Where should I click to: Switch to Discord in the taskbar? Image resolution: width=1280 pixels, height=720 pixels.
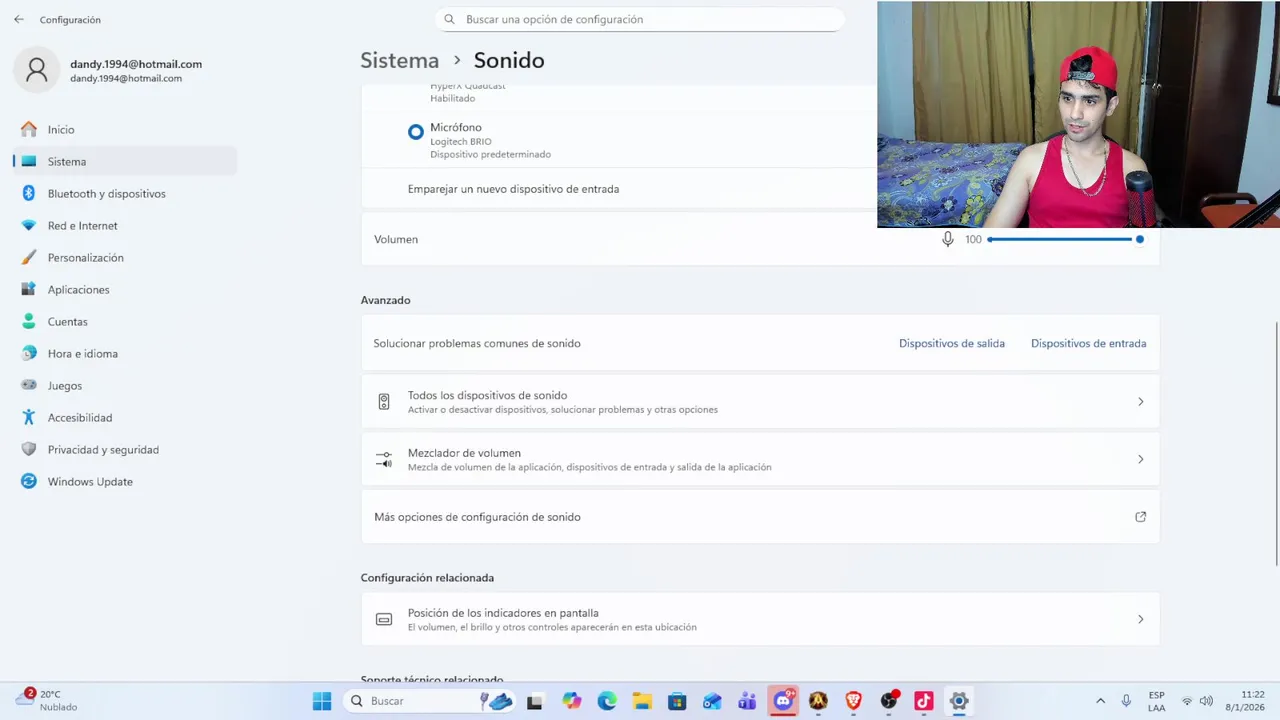[x=783, y=701]
